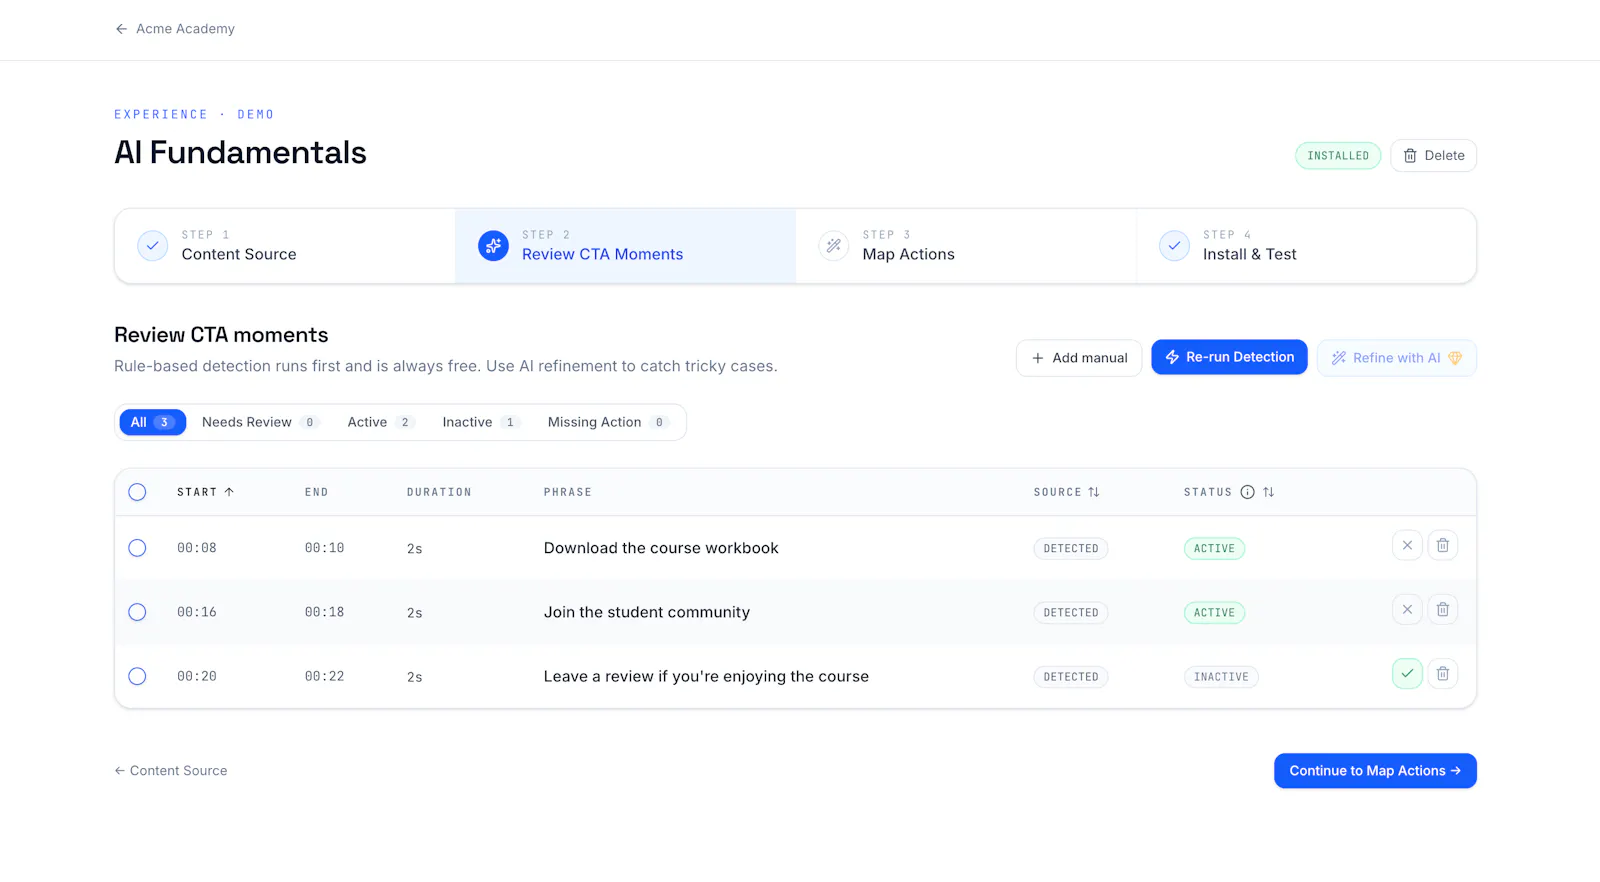Click the Delete experience button

point(1433,156)
